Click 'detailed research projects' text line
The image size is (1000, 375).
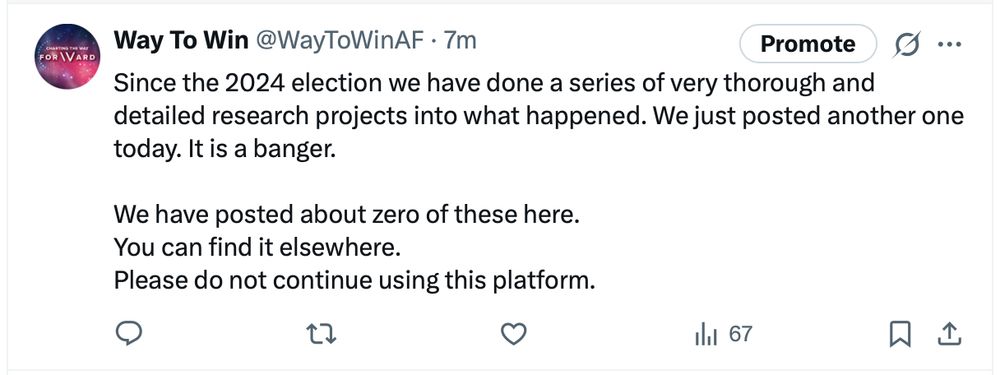point(538,117)
